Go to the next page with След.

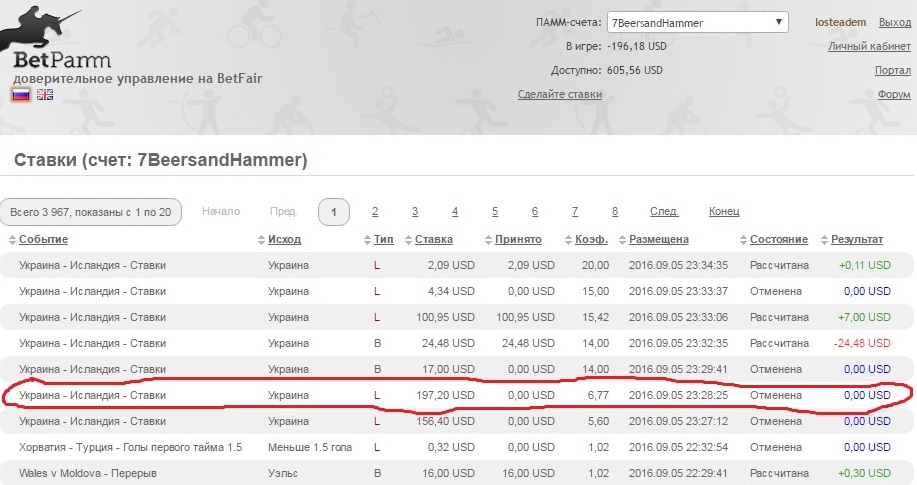[x=664, y=212]
